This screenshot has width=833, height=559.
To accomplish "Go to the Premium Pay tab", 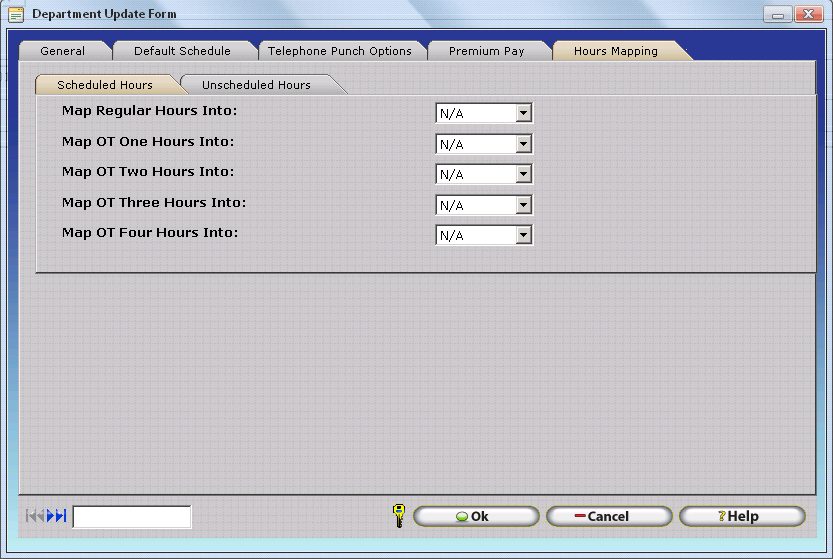I will point(486,51).
